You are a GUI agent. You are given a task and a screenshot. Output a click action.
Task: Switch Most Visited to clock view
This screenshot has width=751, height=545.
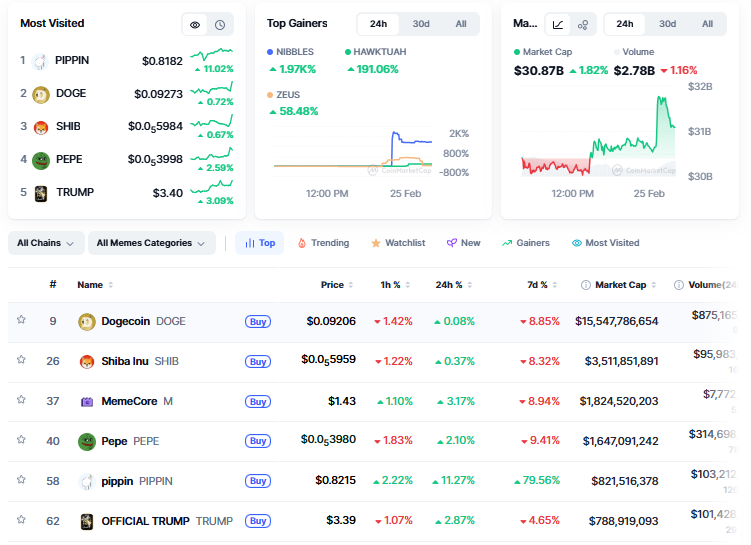tap(220, 25)
